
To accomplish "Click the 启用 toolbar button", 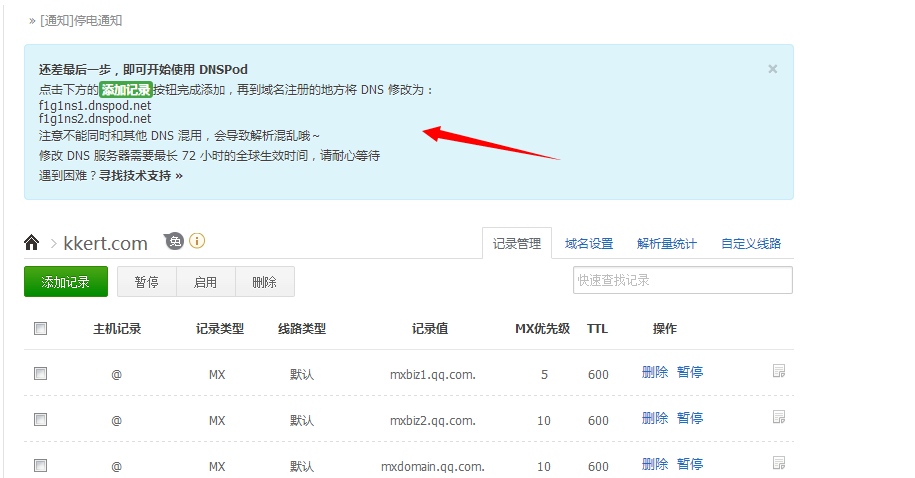I will point(205,282).
